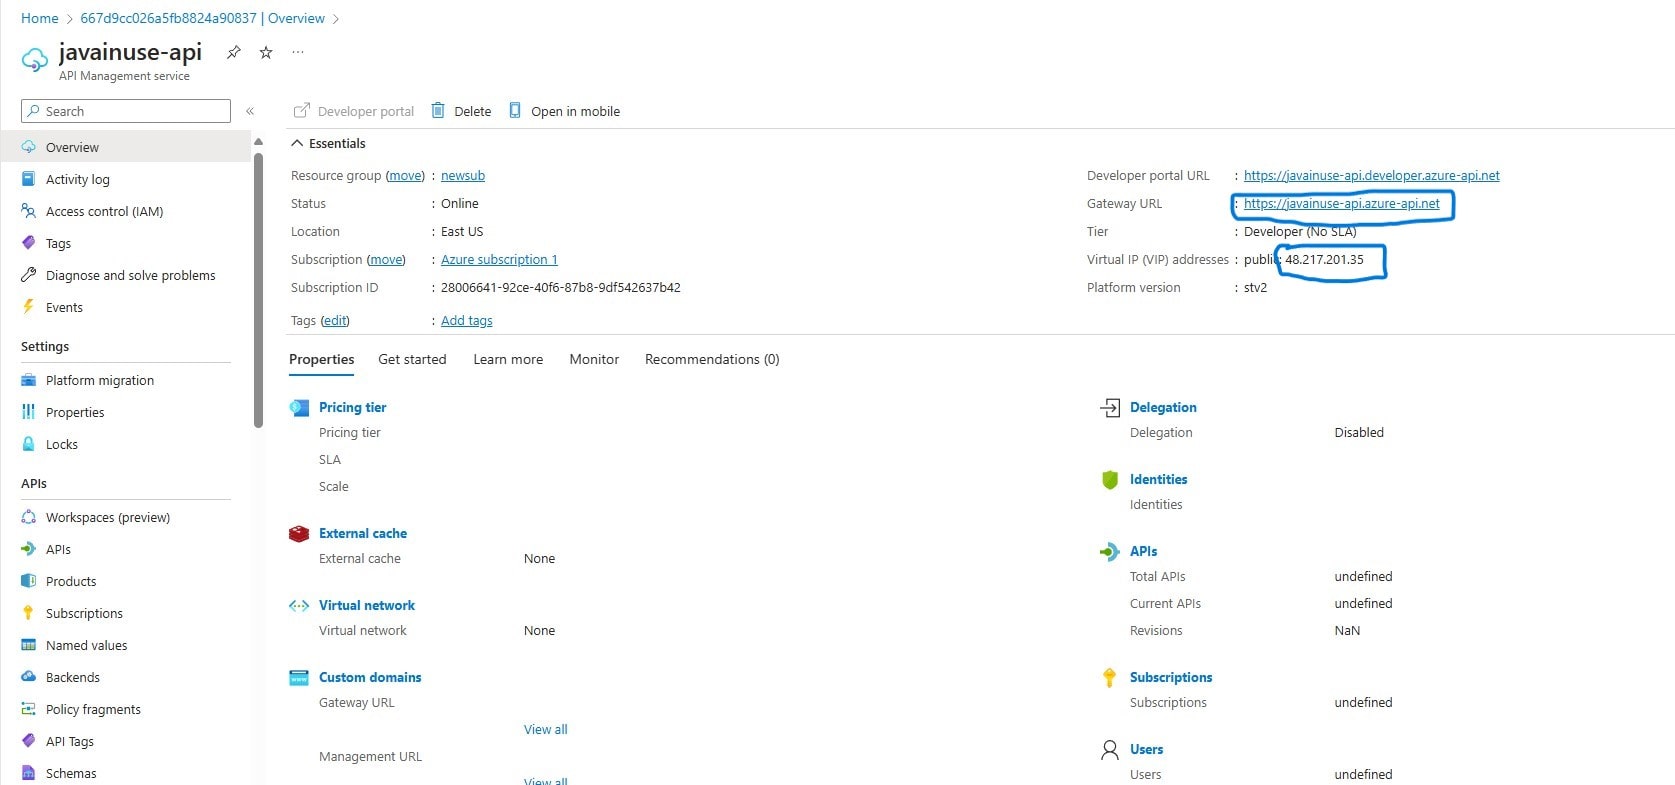
Task: Select the Monitor tab
Action: pyautogui.click(x=594, y=359)
